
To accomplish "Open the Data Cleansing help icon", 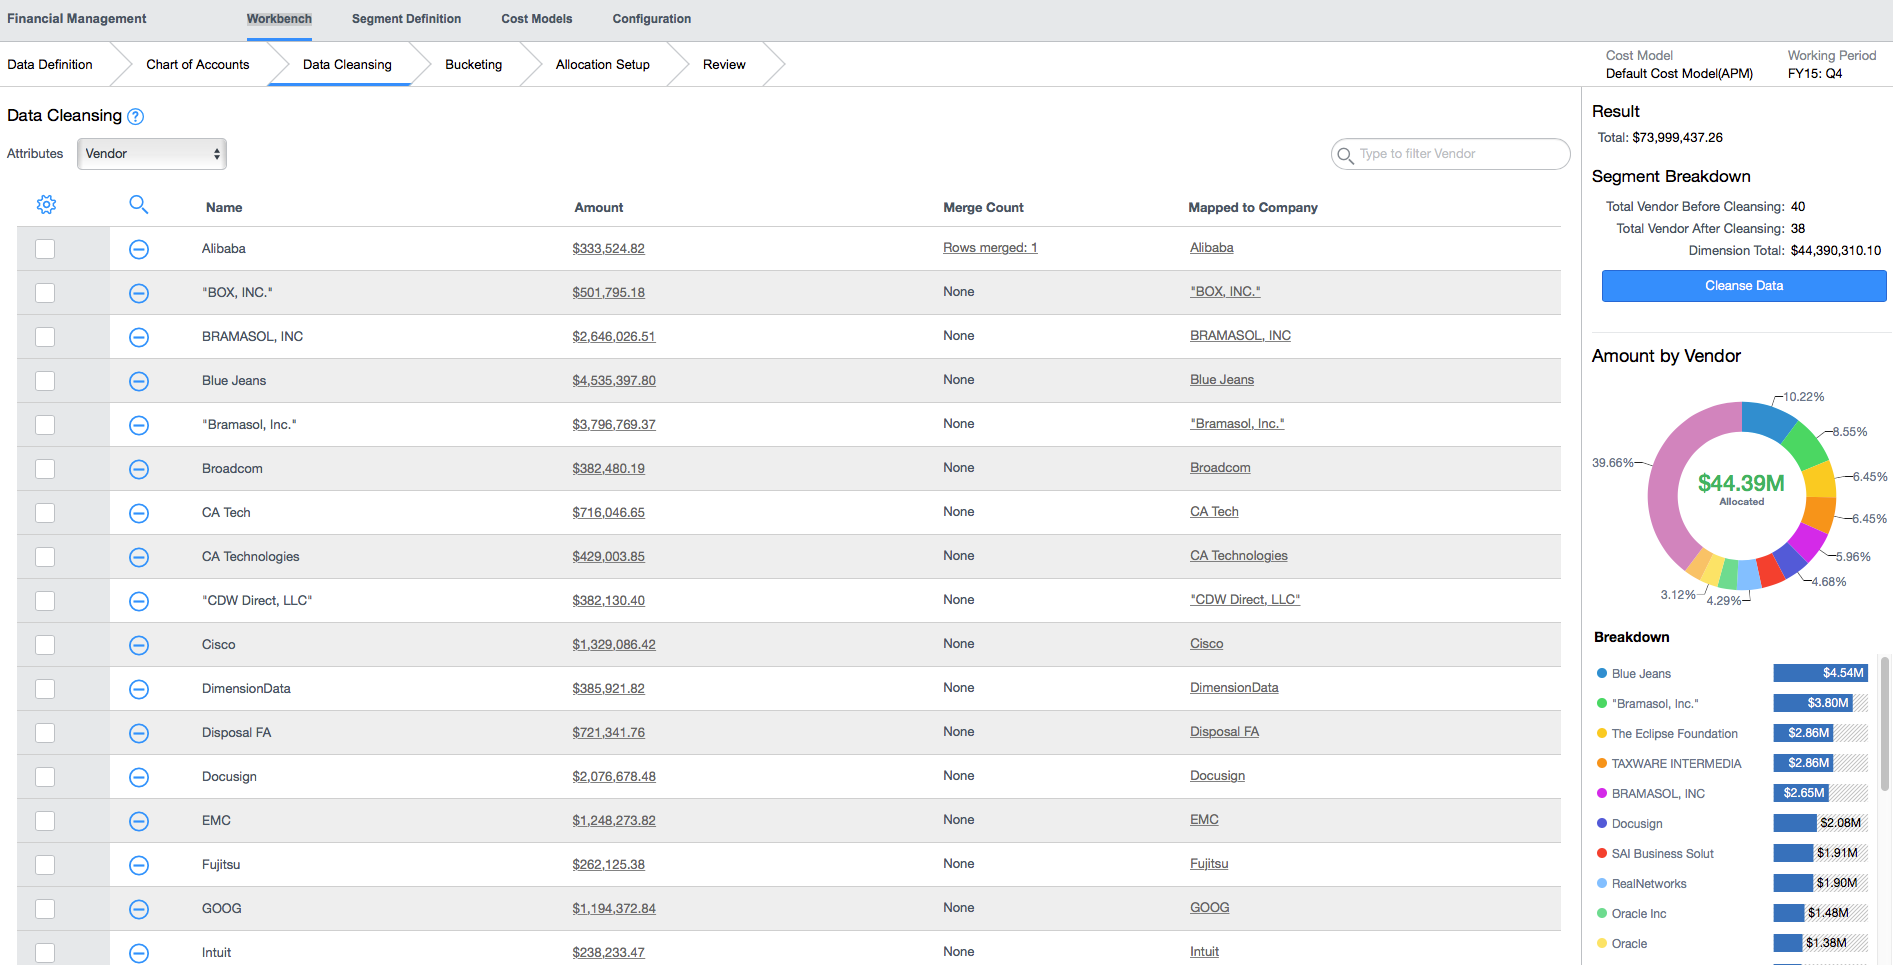I will pos(136,116).
